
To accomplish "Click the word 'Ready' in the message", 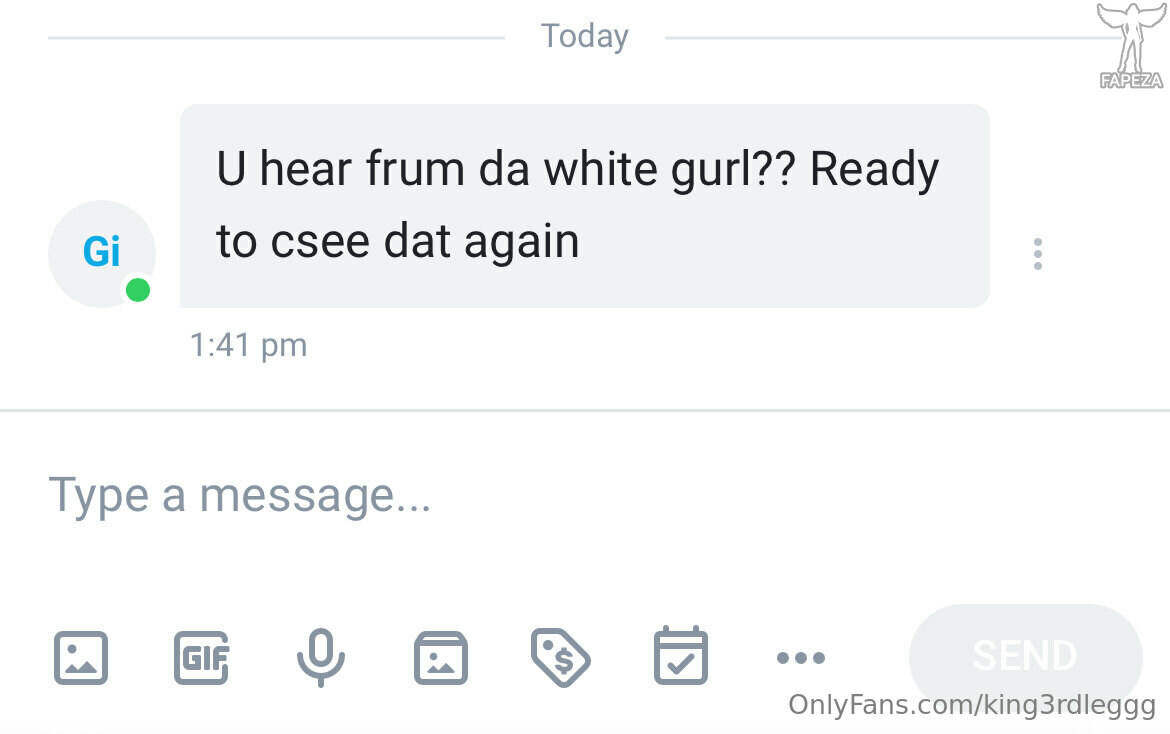I will (875, 170).
